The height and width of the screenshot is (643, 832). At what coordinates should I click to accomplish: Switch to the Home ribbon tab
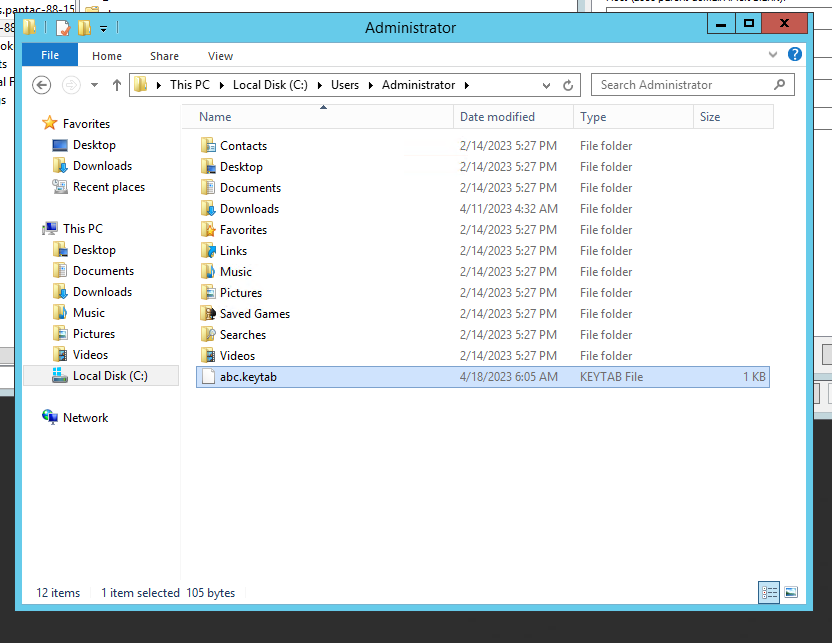[x=107, y=56]
